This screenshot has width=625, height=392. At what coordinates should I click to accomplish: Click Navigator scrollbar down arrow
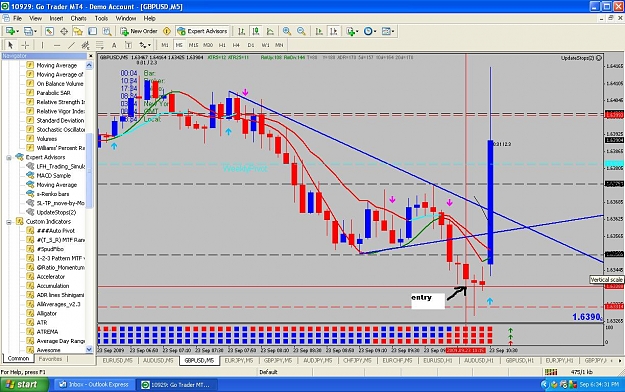point(89,349)
